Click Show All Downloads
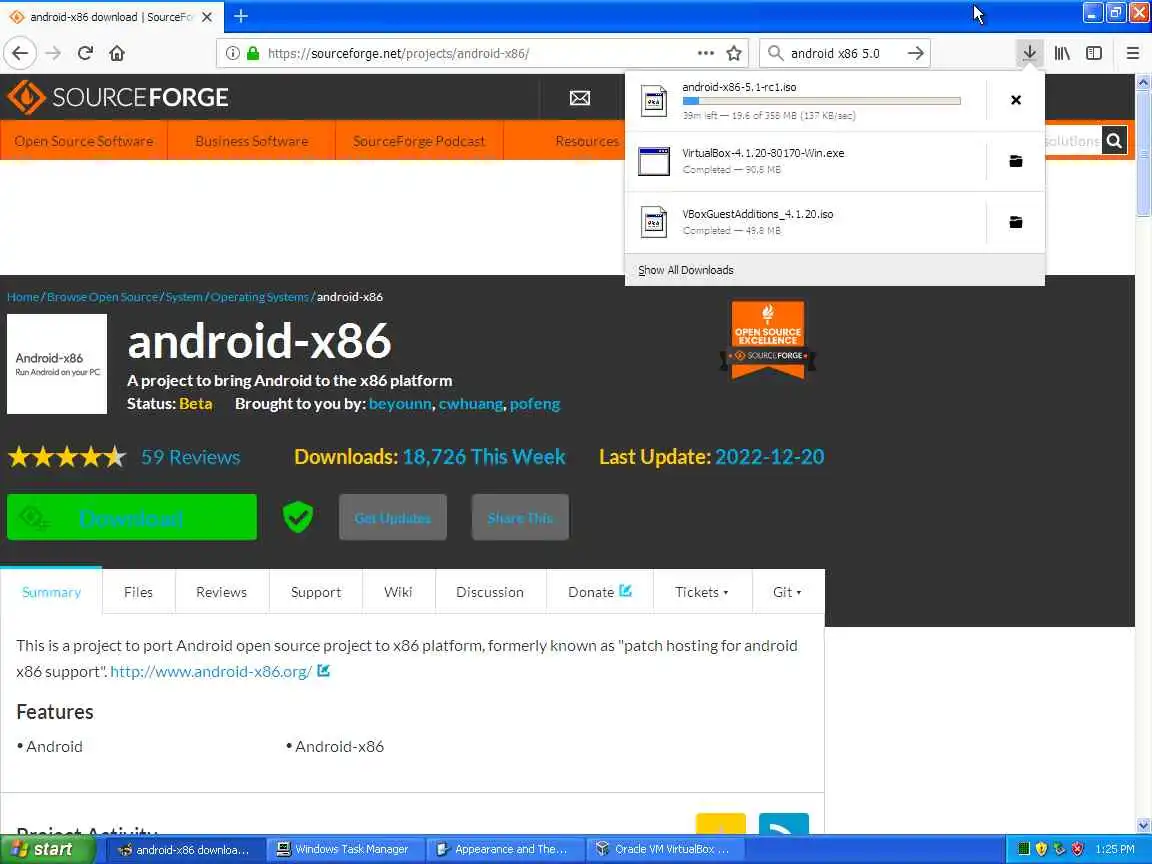The width and height of the screenshot is (1152, 864). 685,270
